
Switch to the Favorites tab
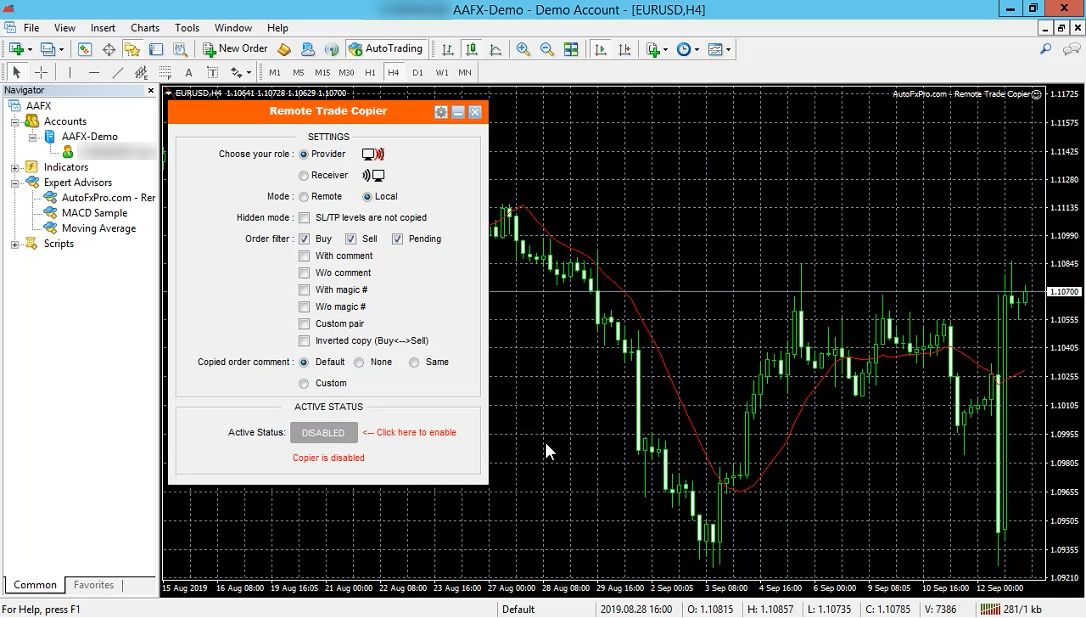94,585
